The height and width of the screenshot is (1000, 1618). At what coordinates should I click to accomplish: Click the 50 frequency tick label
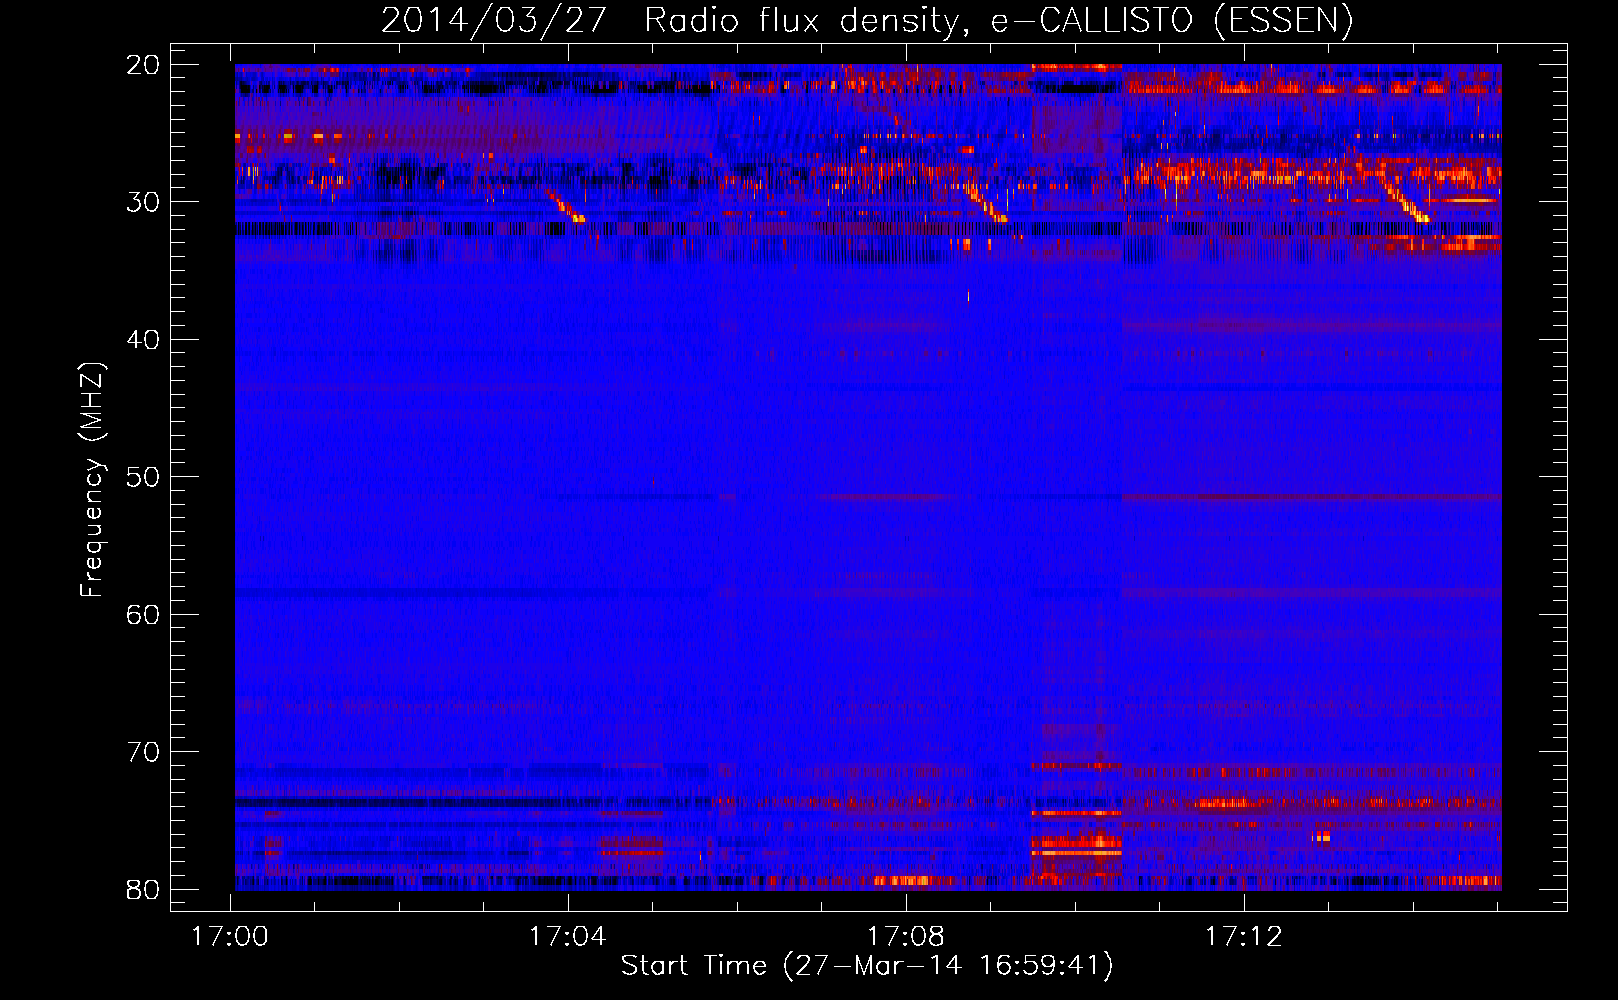tap(143, 477)
